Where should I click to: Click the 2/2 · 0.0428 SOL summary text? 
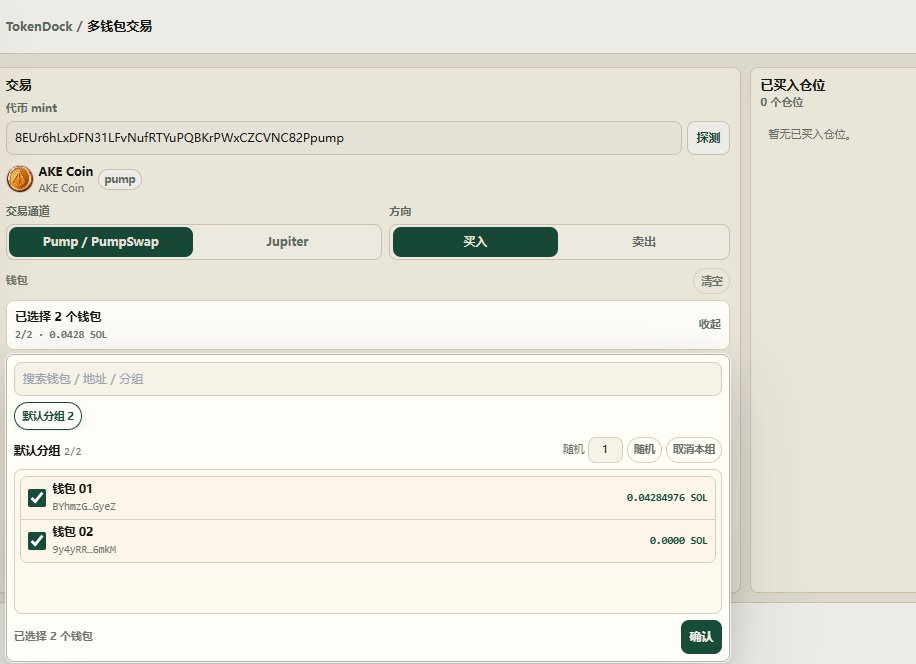pos(61,335)
